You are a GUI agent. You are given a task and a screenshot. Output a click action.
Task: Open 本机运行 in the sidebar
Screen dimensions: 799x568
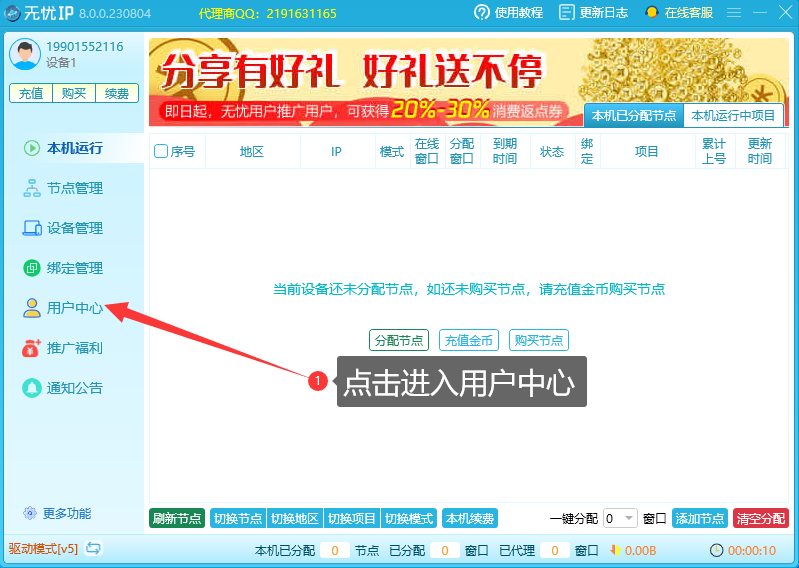(x=74, y=148)
